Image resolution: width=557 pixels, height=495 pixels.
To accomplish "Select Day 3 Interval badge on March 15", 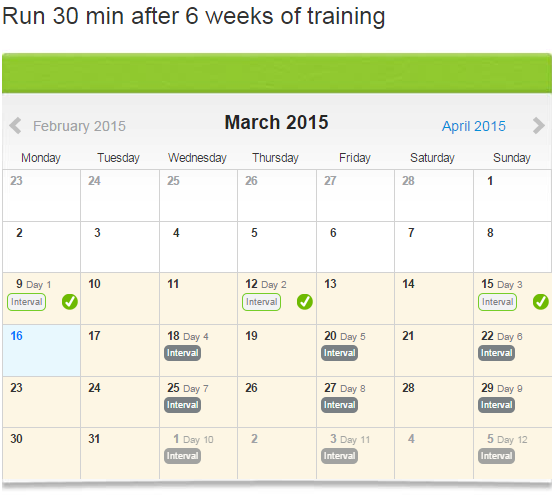I will [x=497, y=302].
